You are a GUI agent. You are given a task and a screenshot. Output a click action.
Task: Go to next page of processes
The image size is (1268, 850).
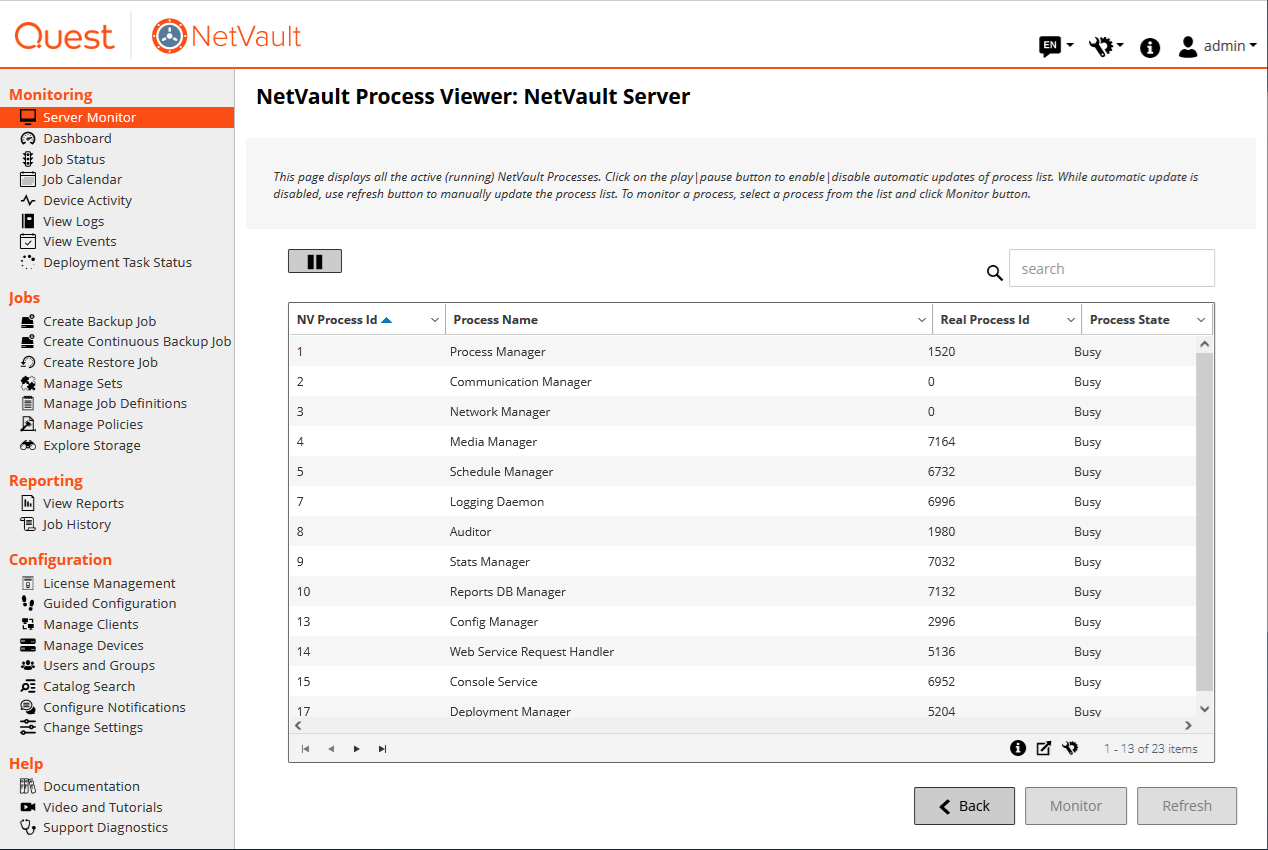click(357, 748)
